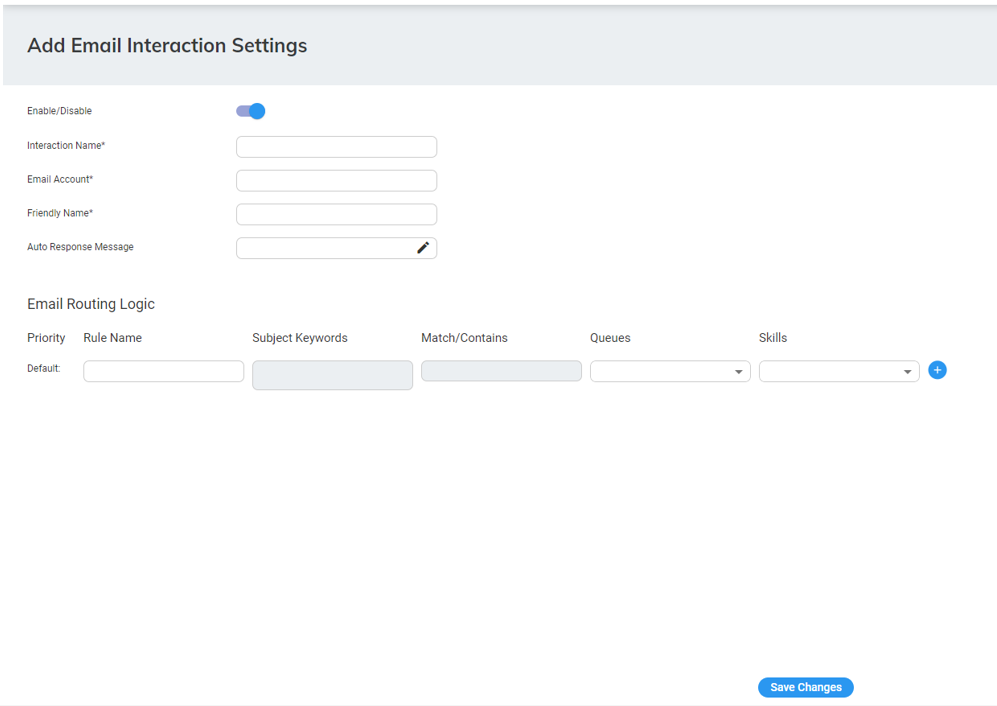Click into the Email Account field
This screenshot has height=706, width=997.
336,181
